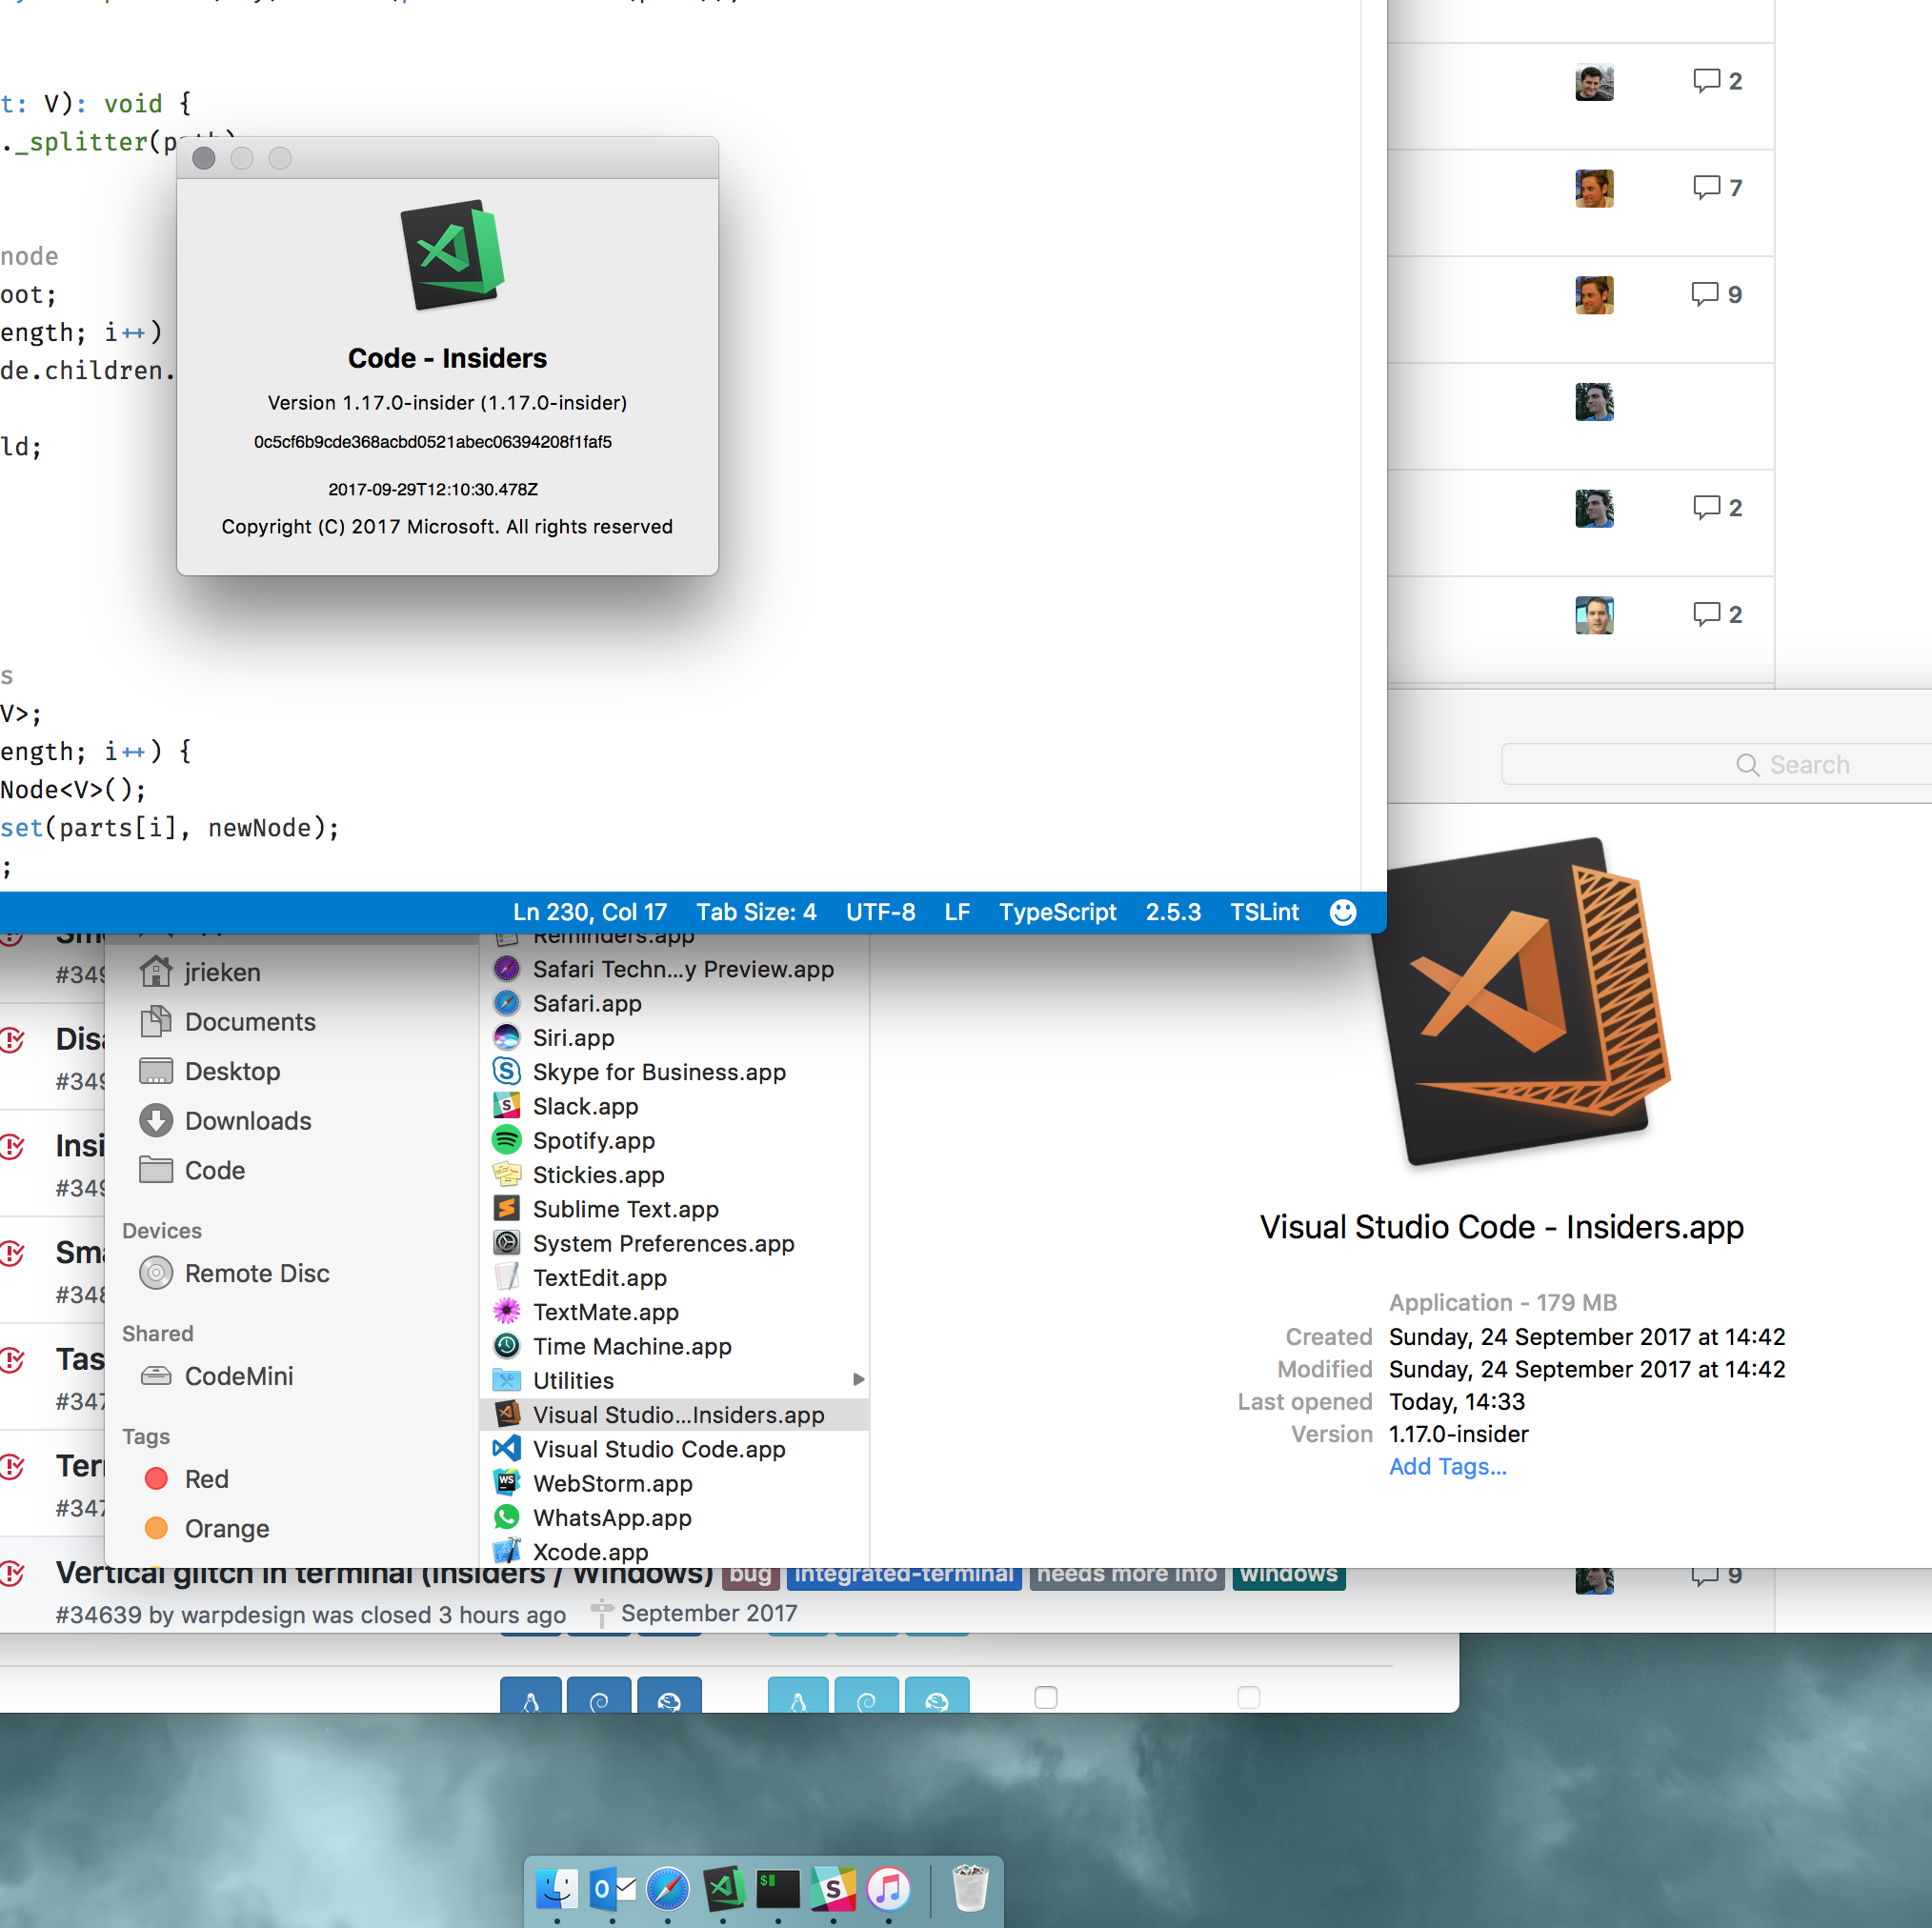Open Finder from the dock
Image resolution: width=1932 pixels, height=1928 pixels.
tap(557, 1889)
